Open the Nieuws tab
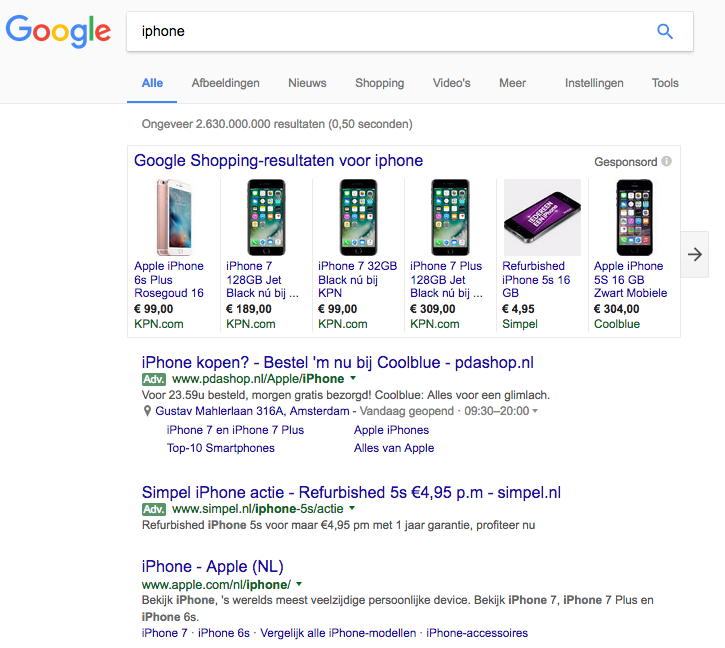725x648 pixels. pyautogui.click(x=307, y=83)
